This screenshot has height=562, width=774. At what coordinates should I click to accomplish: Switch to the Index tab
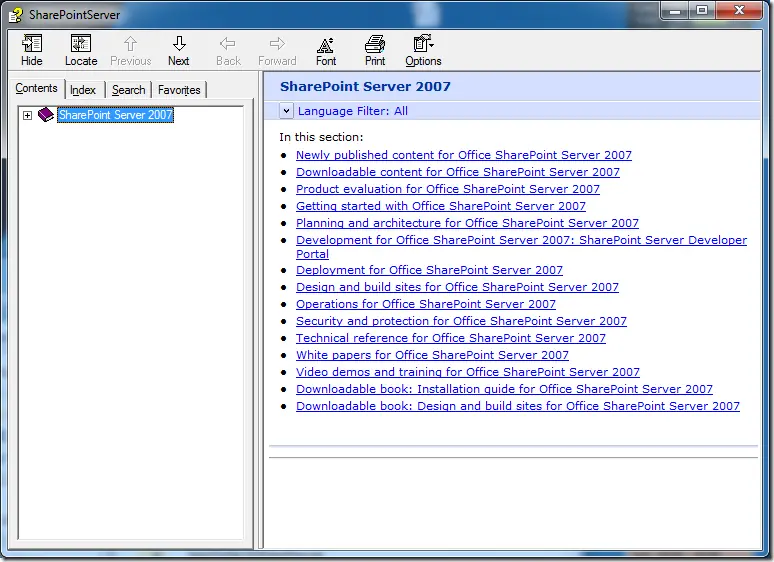pos(83,90)
